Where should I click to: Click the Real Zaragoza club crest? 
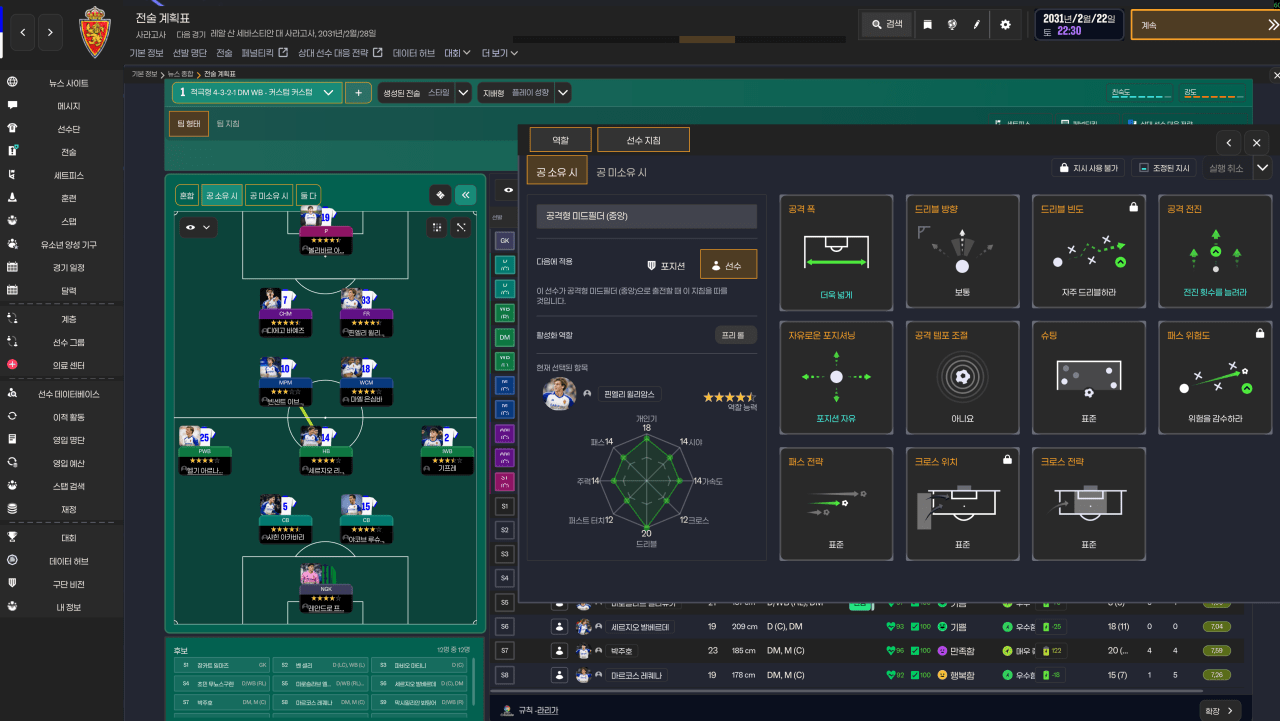95,32
